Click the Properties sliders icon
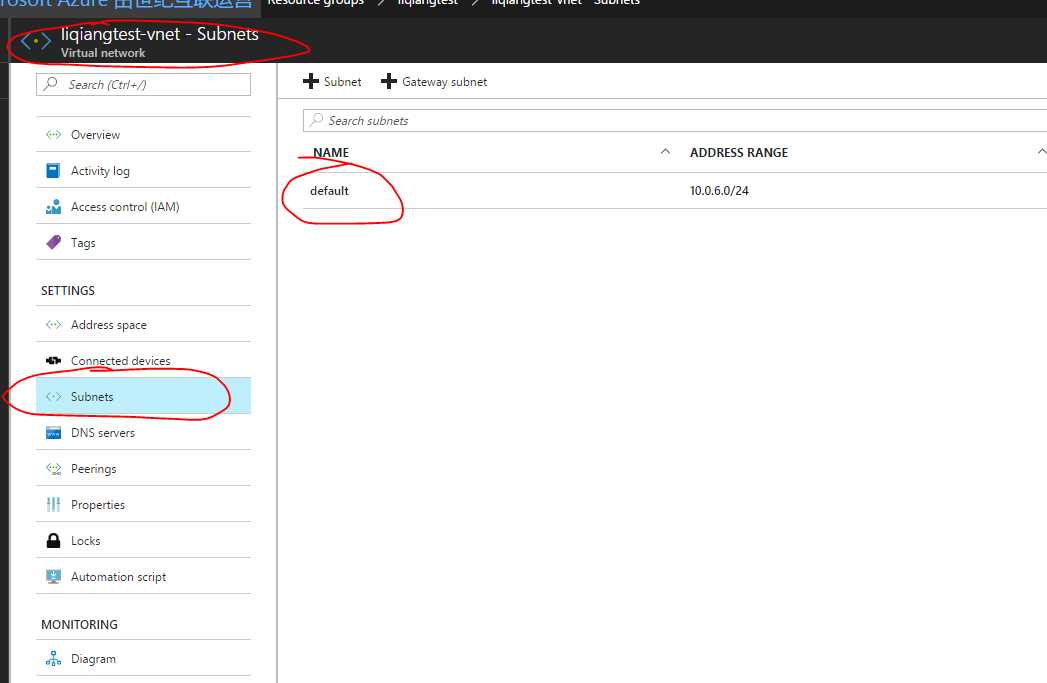The width and height of the screenshot is (1047, 683). coord(53,505)
